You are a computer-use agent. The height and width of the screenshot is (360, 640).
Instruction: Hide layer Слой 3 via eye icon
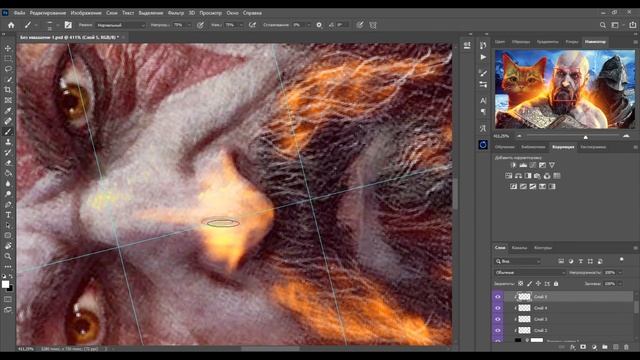[498, 319]
